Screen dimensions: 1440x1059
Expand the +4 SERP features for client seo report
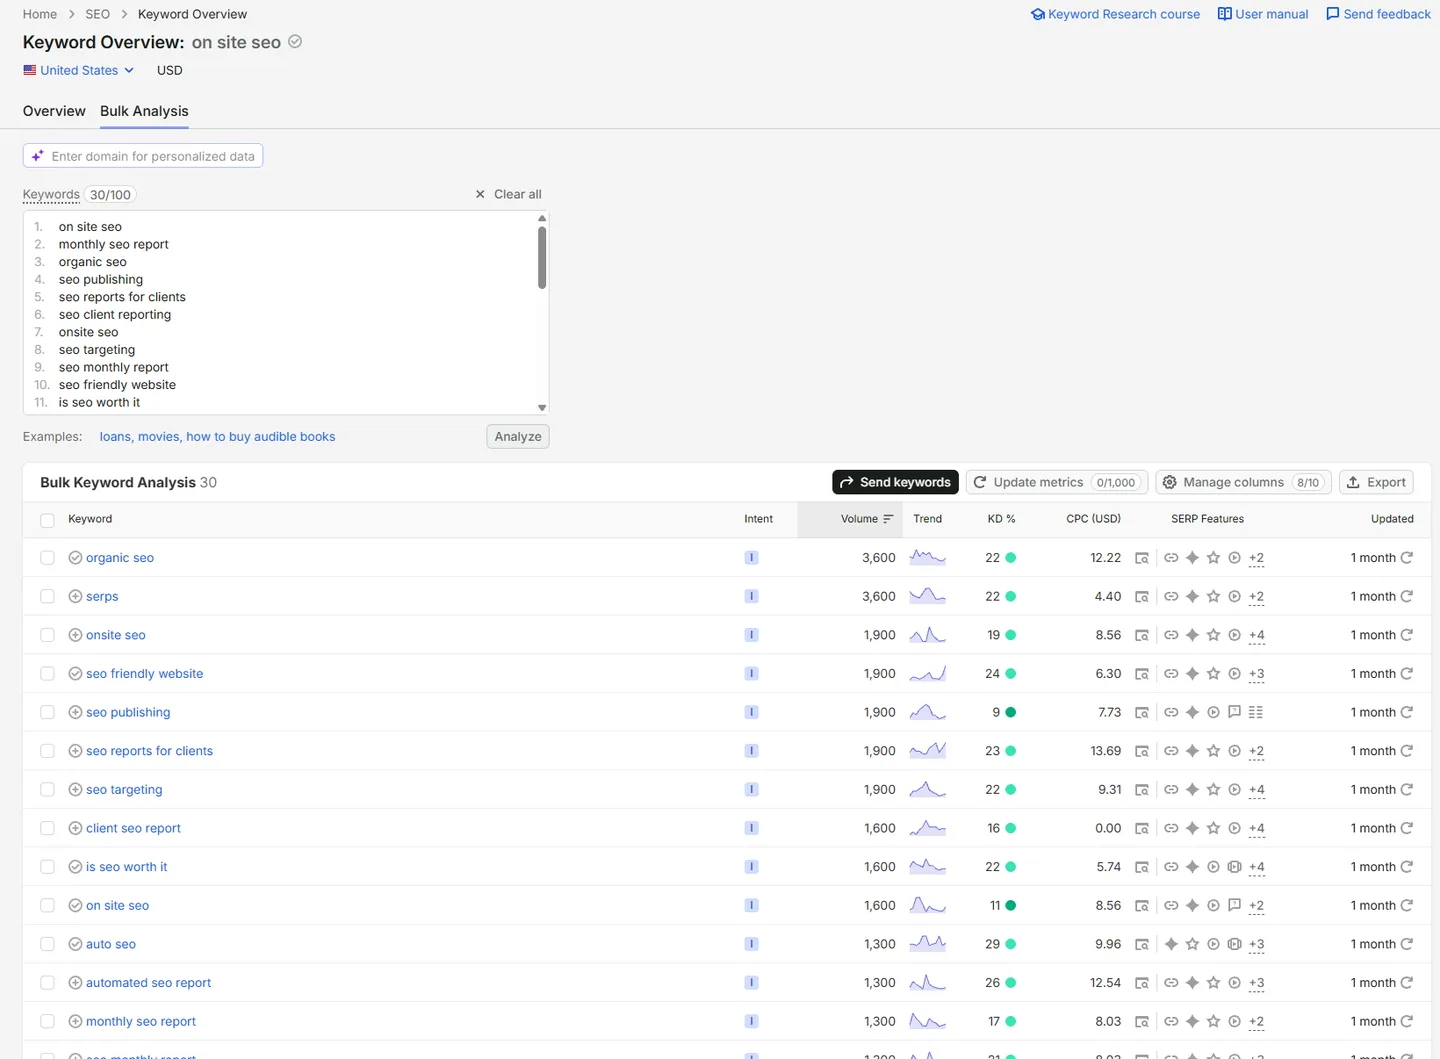1256,828
